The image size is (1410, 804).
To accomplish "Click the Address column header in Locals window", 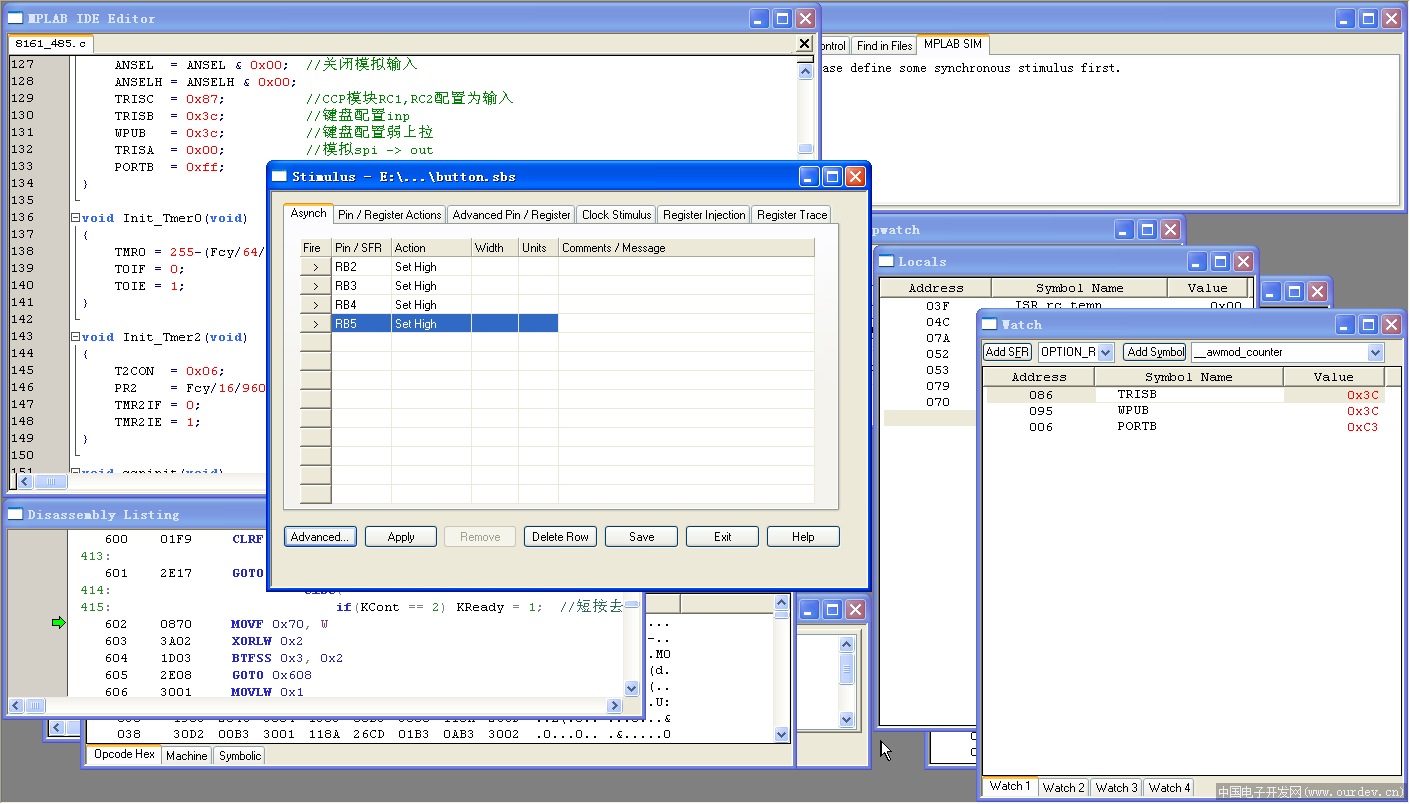I will pyautogui.click(x=936, y=288).
